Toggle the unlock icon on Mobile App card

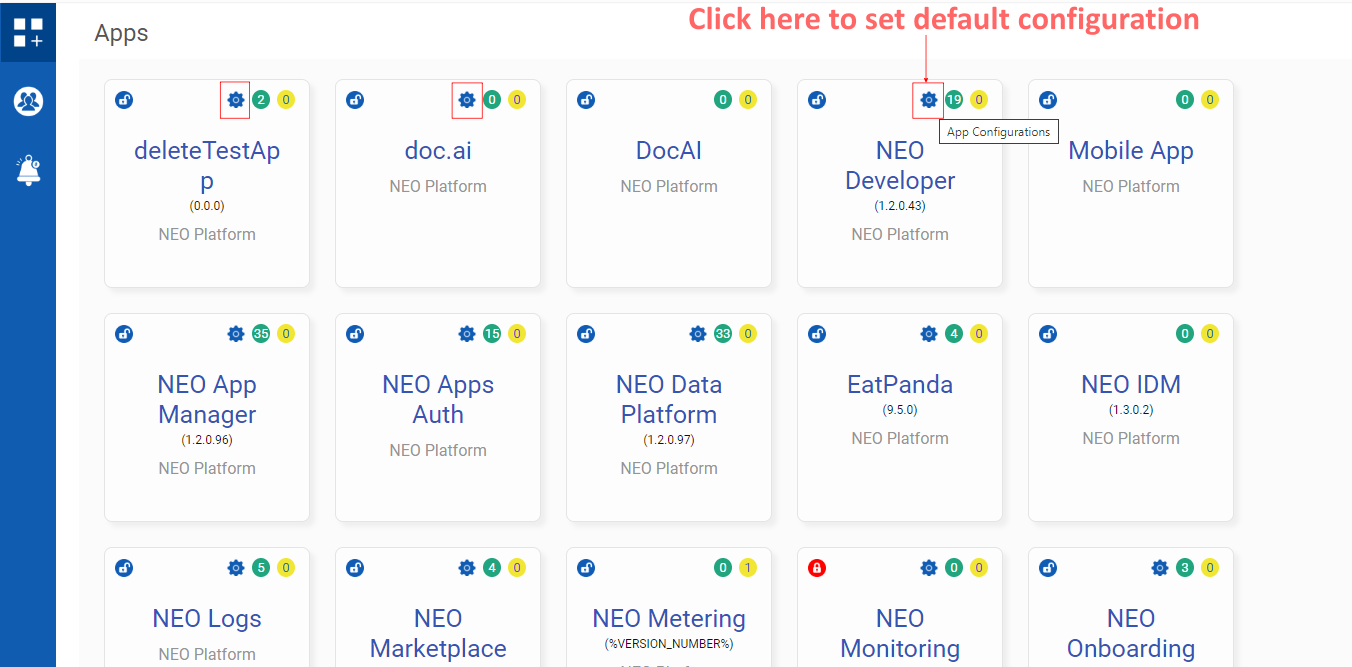(x=1048, y=100)
